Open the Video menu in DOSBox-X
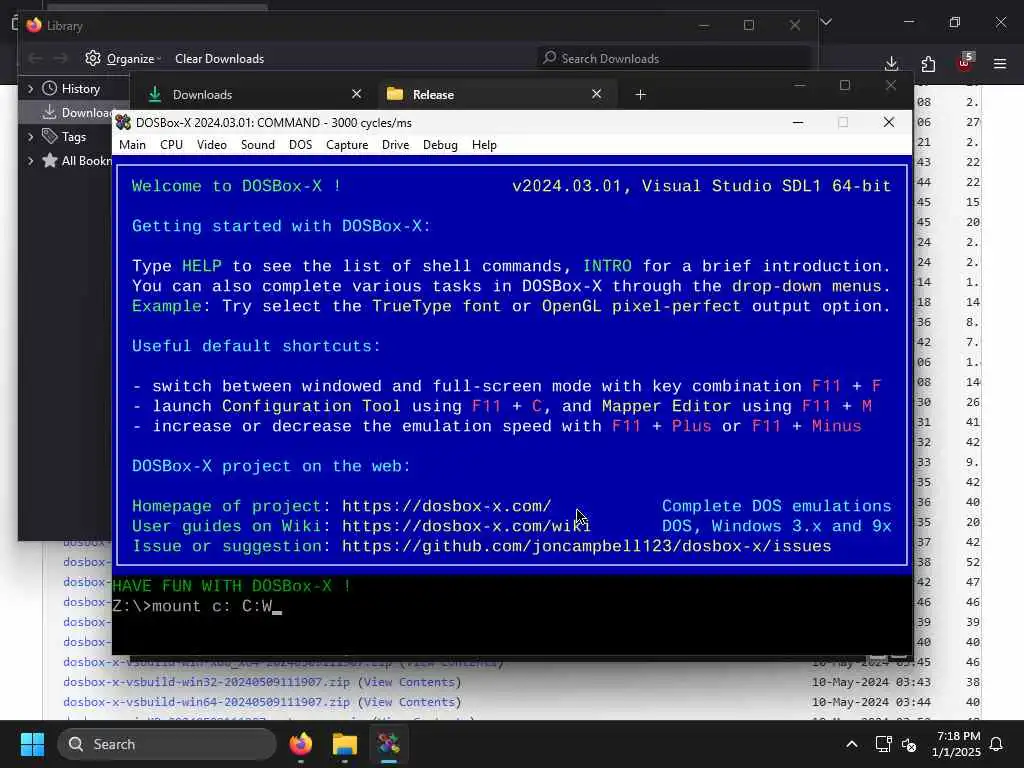1024x768 pixels. point(212,145)
